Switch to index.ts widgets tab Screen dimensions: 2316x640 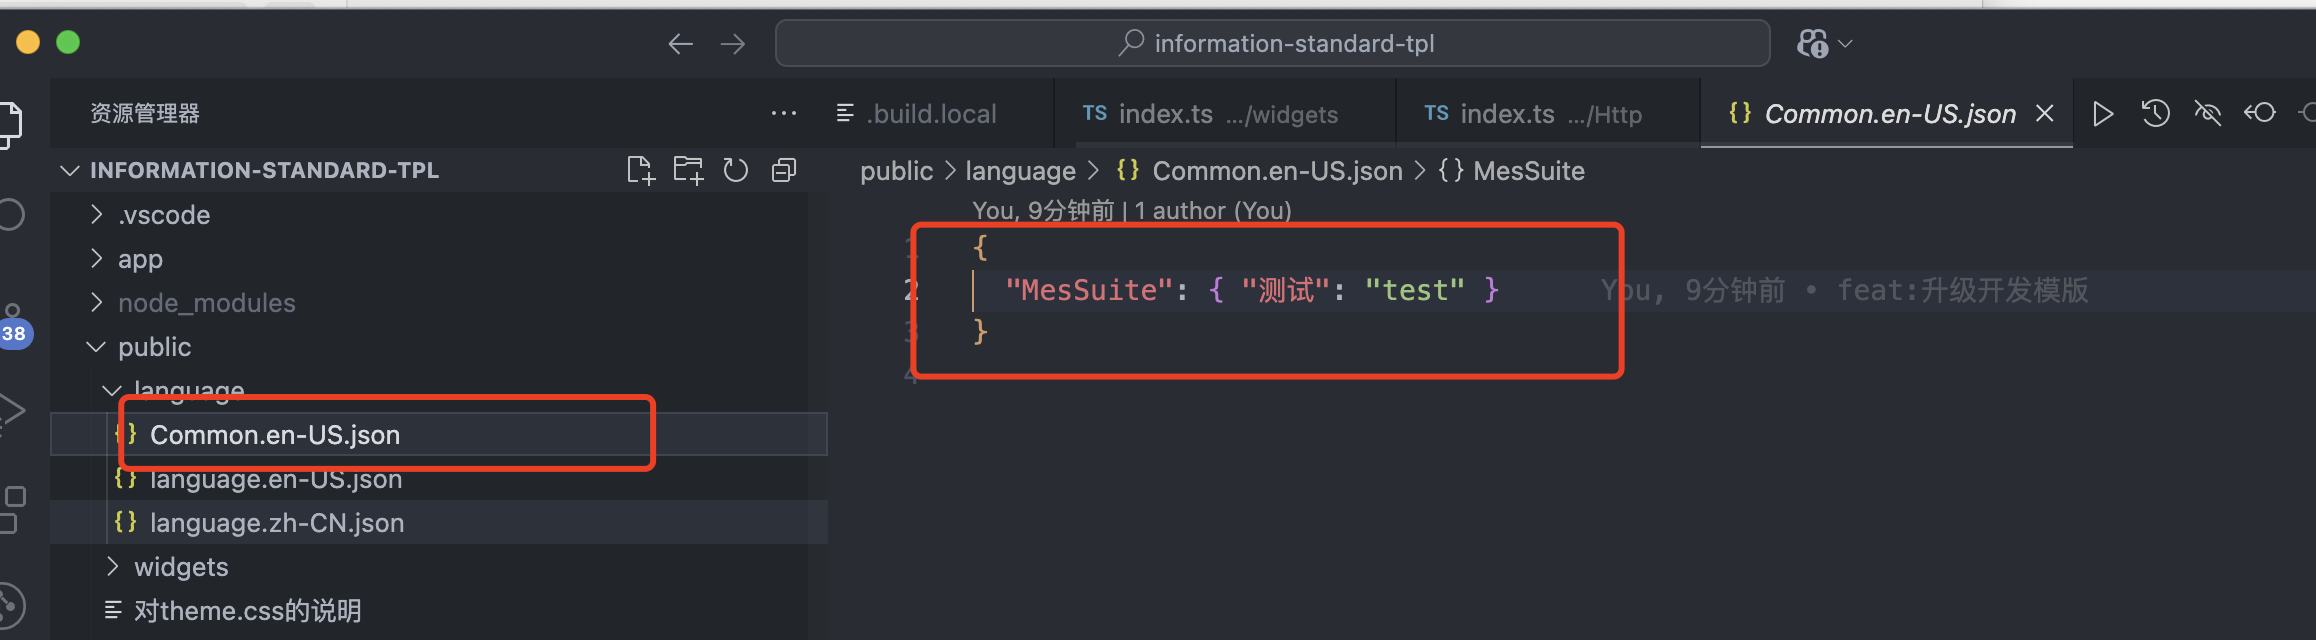click(1210, 114)
